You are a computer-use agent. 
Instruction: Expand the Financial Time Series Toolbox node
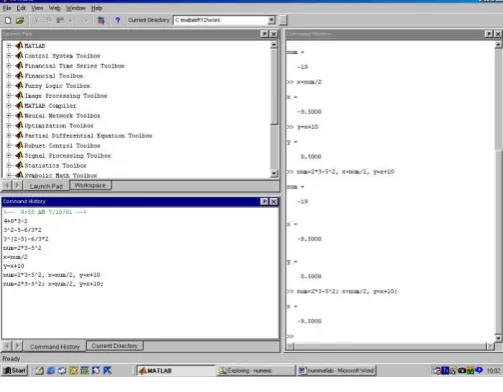(x=9, y=66)
